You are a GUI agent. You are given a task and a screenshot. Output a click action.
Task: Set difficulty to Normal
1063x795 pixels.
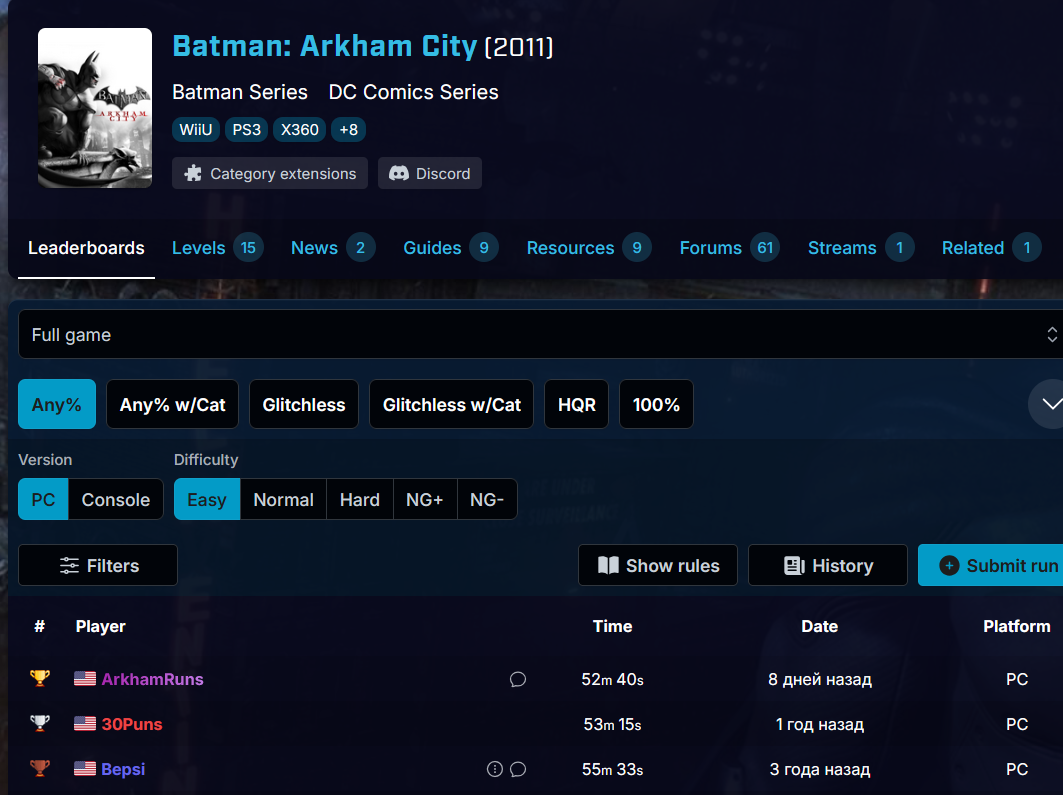click(283, 500)
